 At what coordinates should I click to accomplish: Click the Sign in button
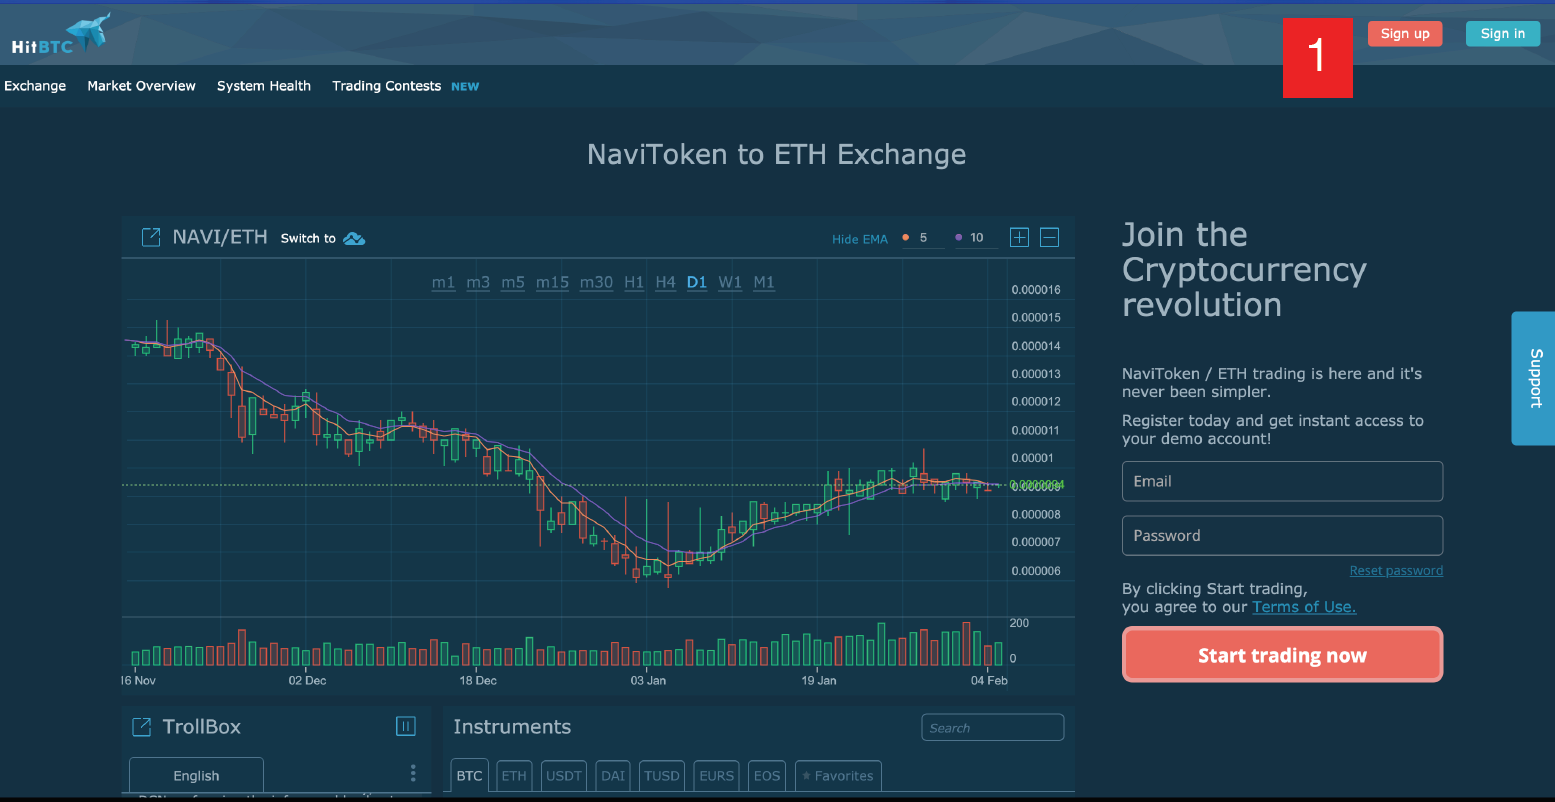pos(1503,34)
